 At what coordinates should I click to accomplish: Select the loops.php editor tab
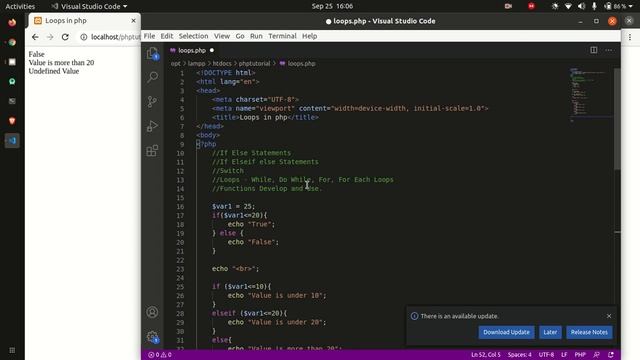coord(192,50)
